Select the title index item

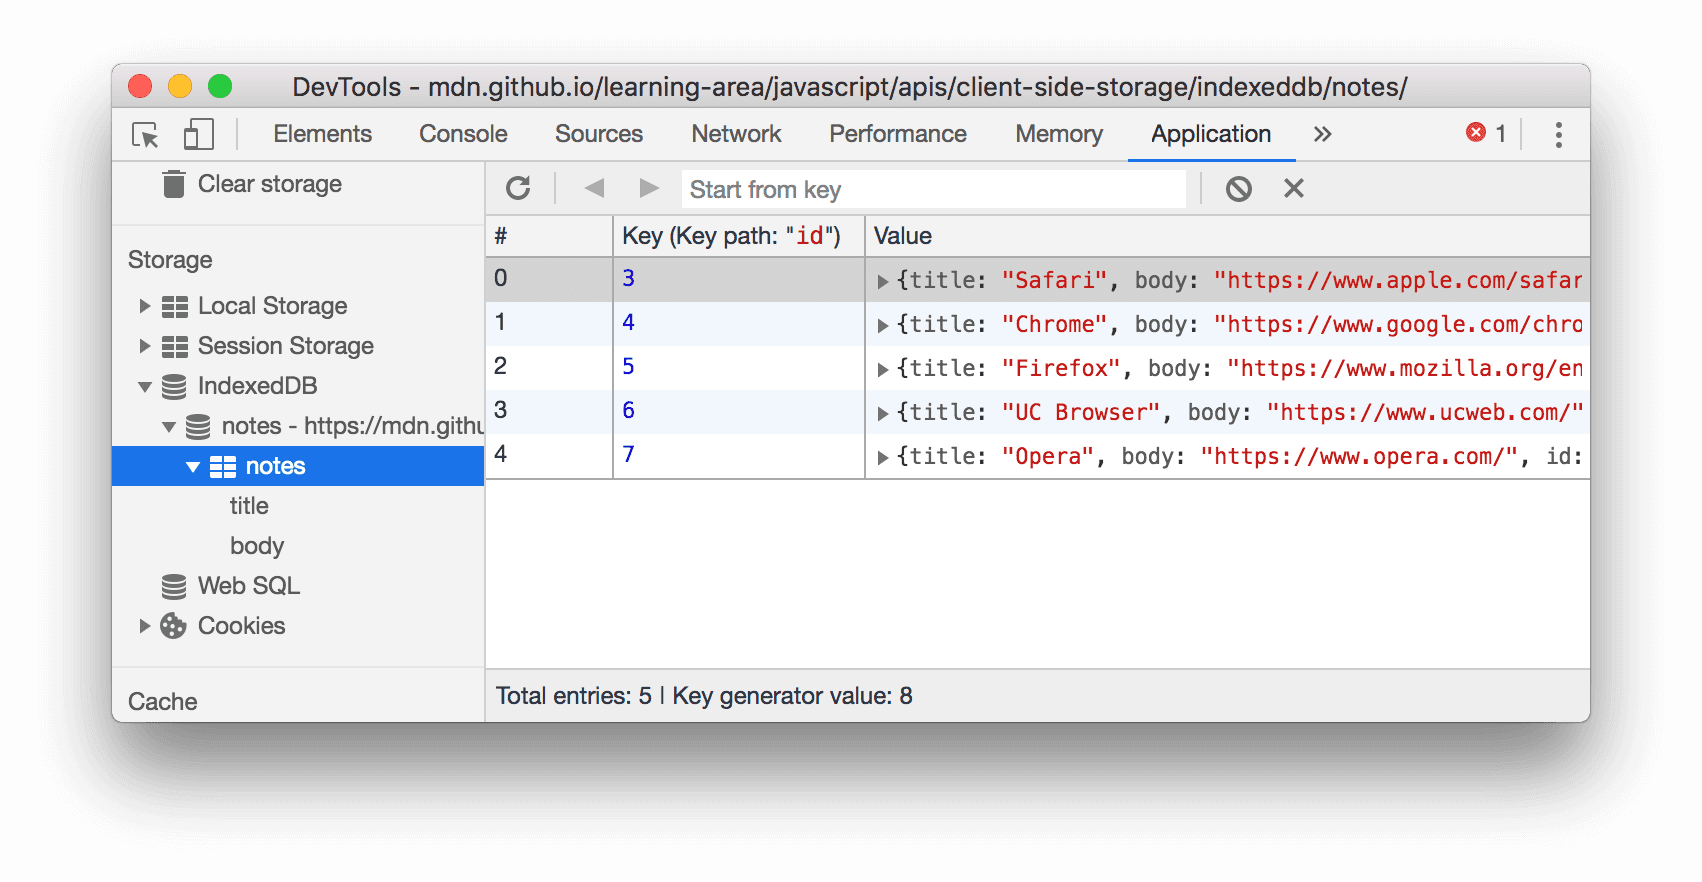pyautogui.click(x=249, y=506)
